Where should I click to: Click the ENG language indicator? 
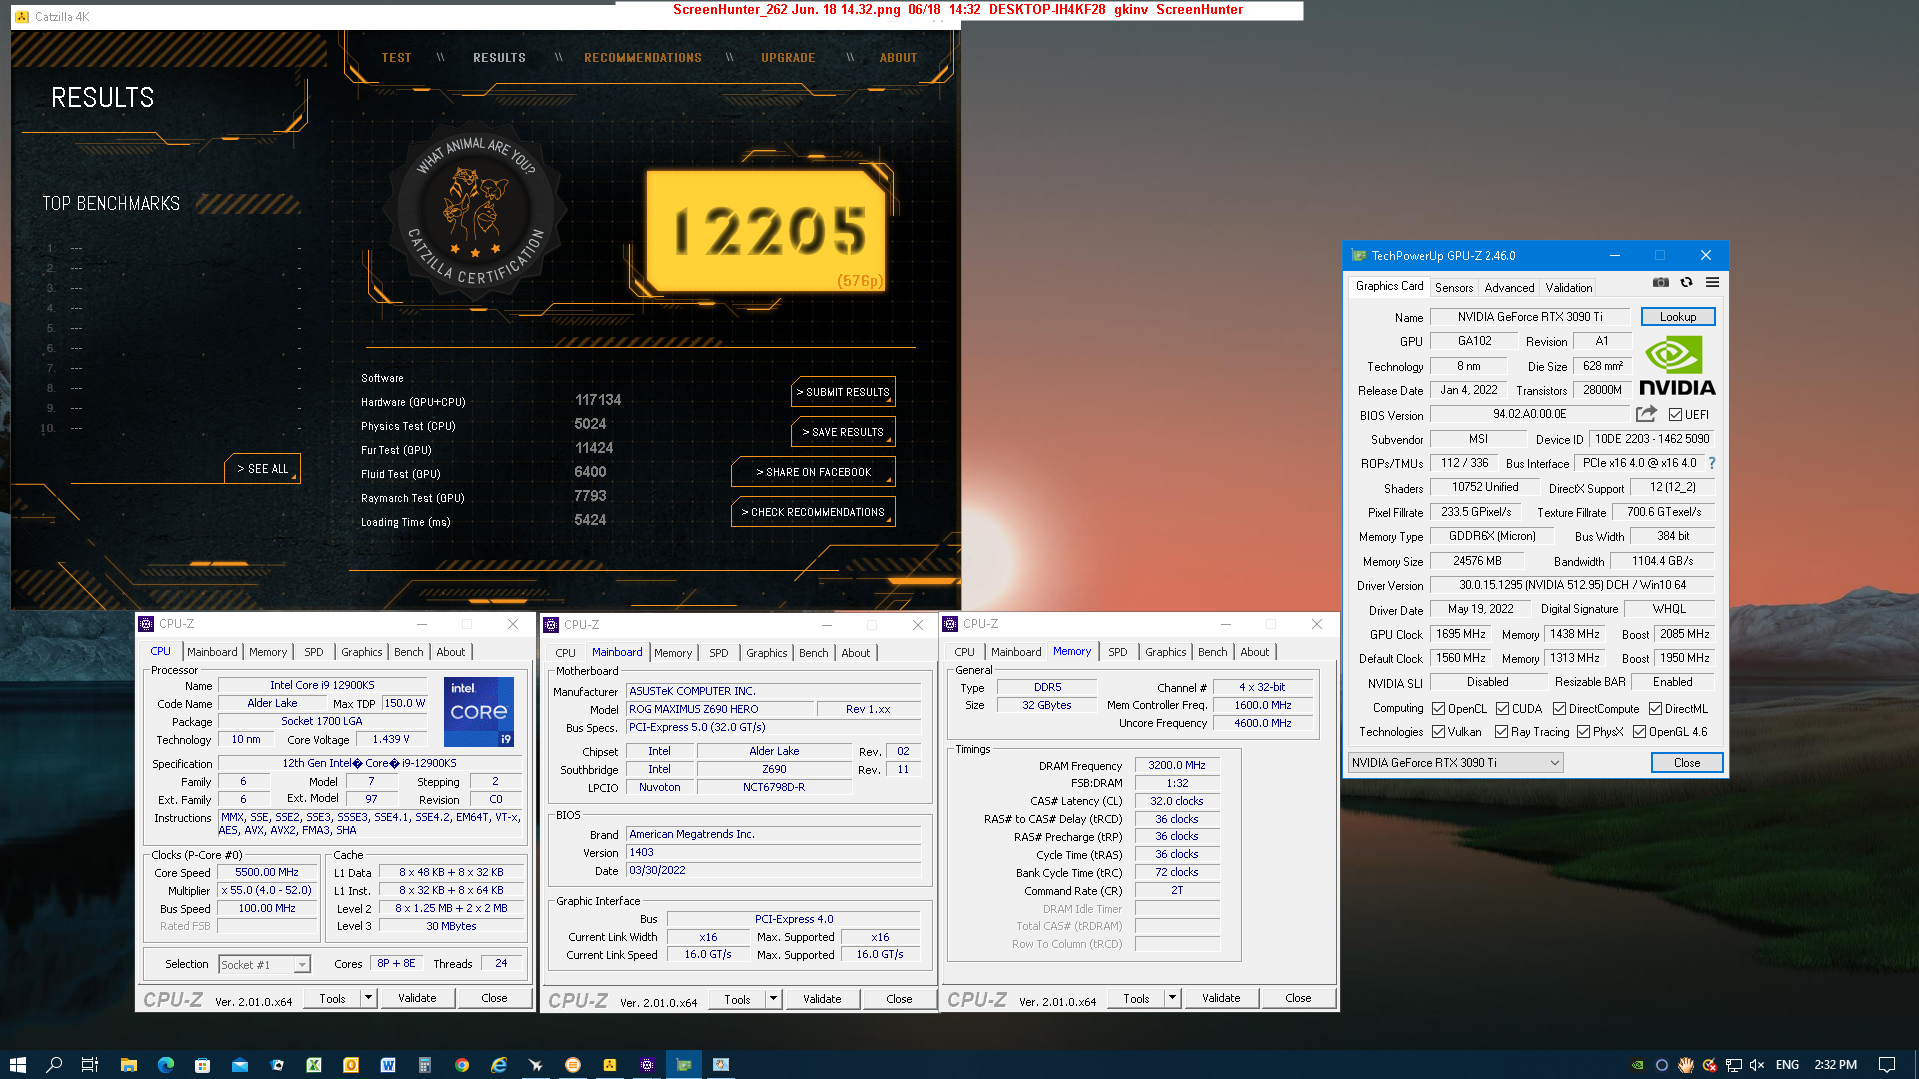[x=1787, y=1064]
